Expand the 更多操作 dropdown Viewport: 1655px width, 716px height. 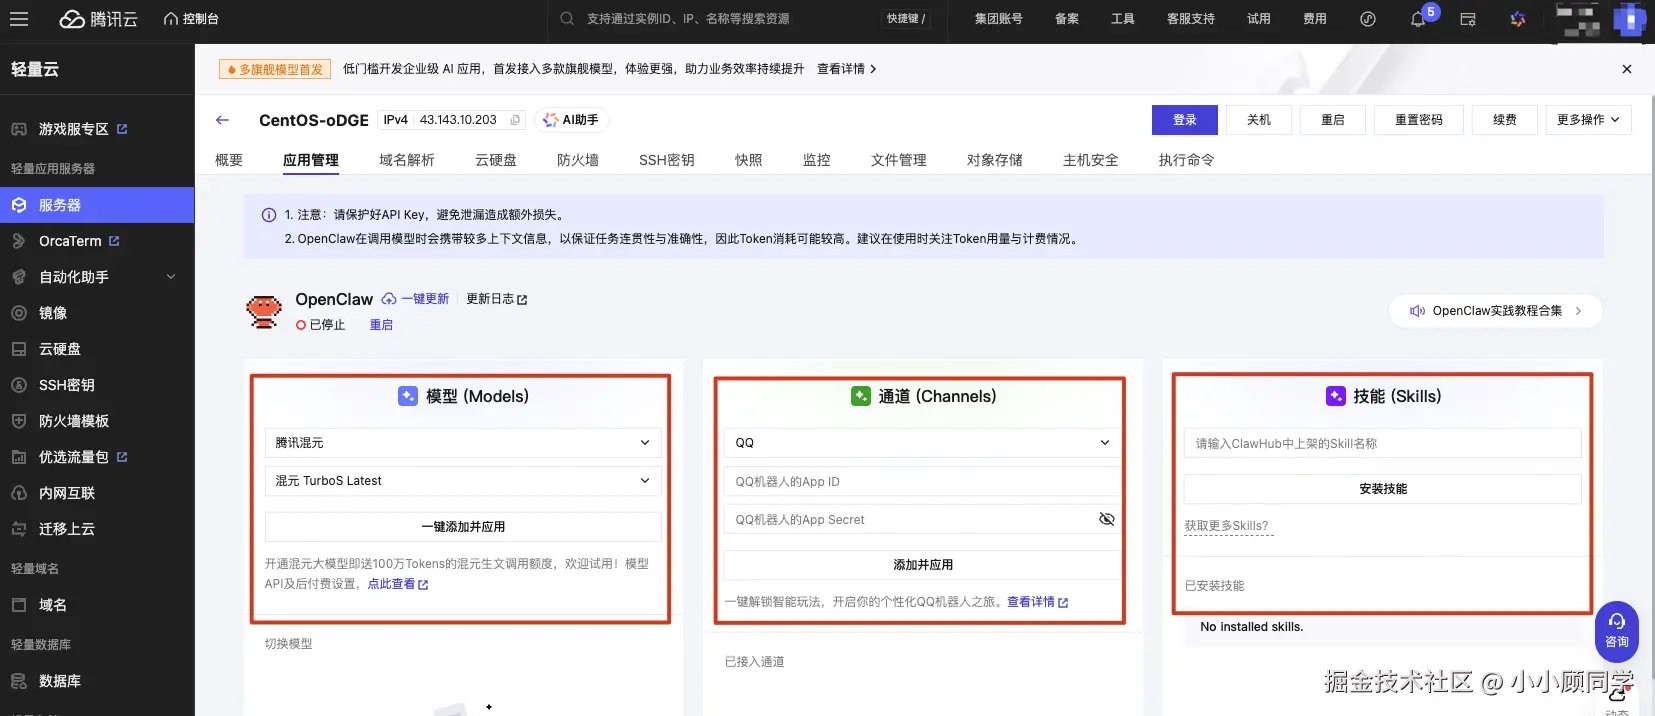tap(1589, 120)
